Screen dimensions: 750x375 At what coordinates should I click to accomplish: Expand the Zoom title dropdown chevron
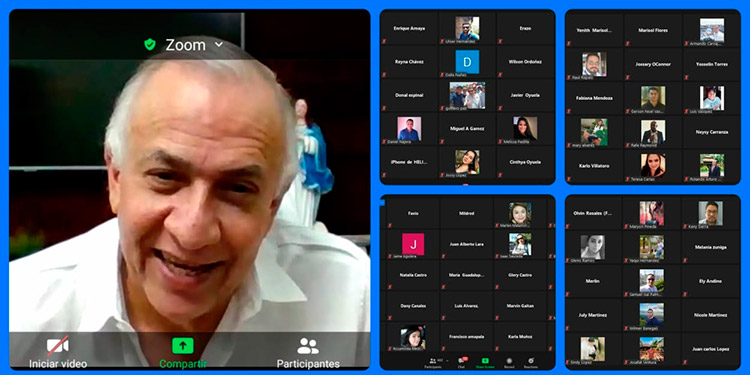pos(219,44)
